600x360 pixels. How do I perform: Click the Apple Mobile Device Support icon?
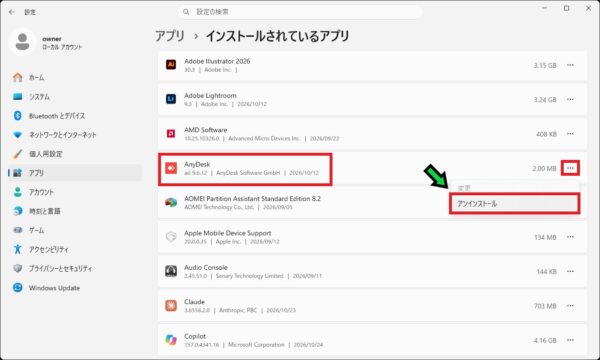171,237
